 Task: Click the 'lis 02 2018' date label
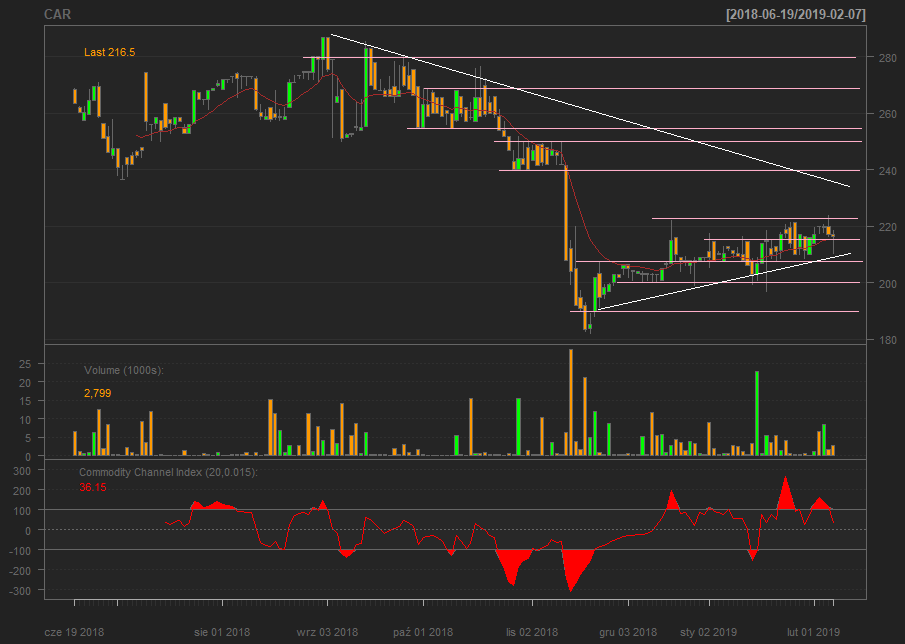532,632
